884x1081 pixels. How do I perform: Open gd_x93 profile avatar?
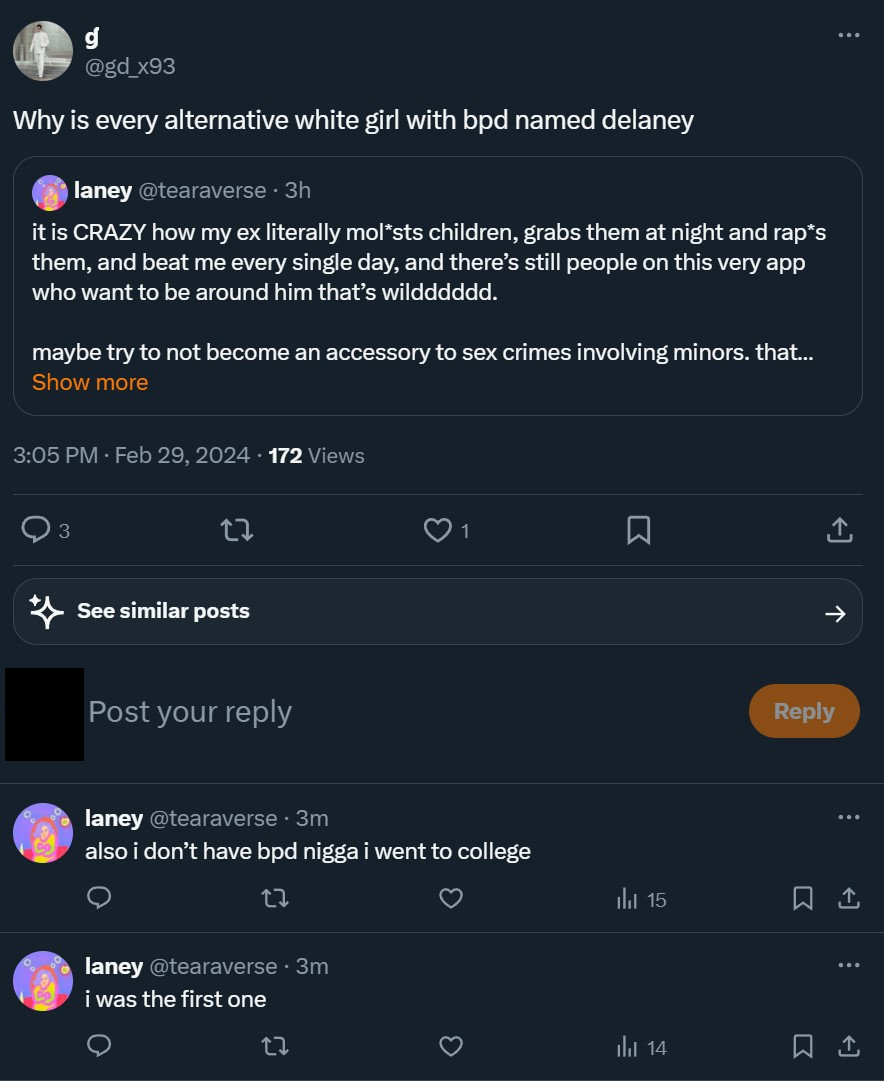pyautogui.click(x=43, y=51)
